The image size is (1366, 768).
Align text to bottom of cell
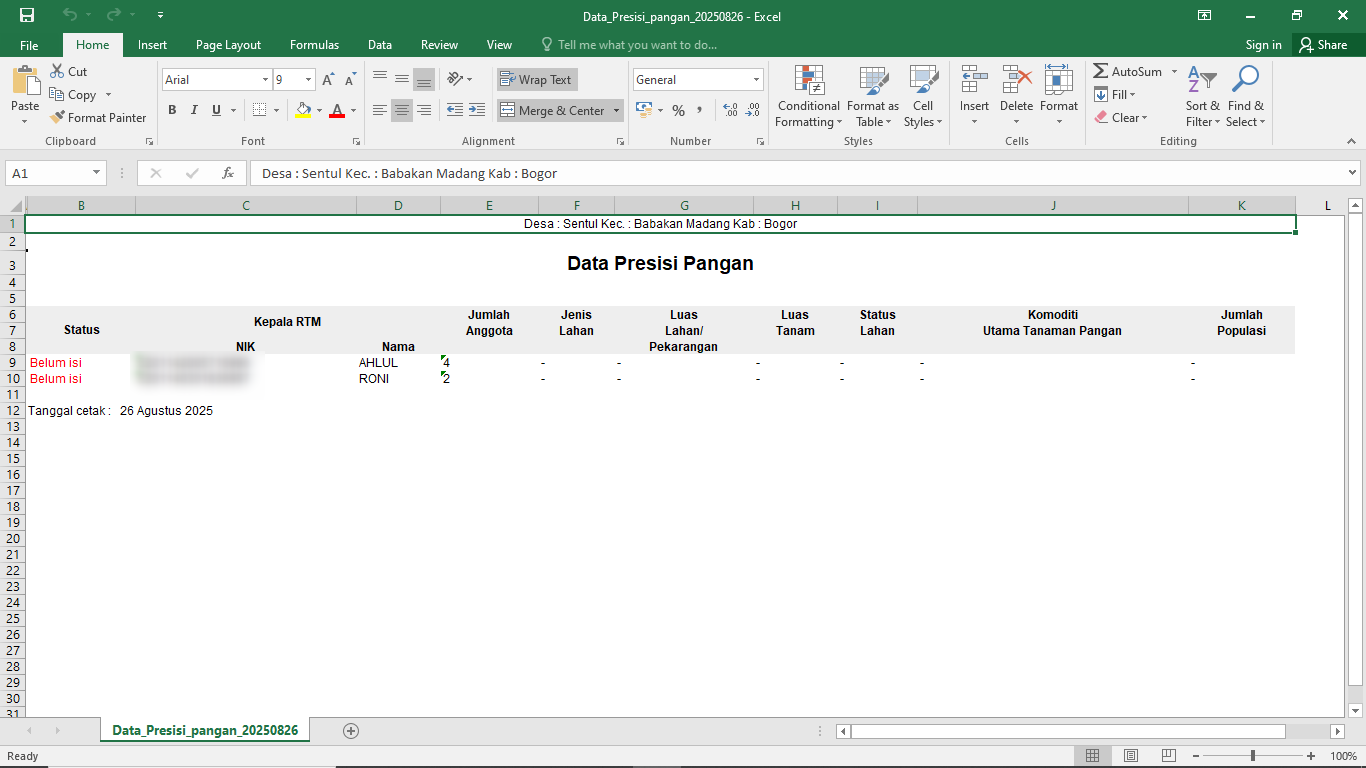pyautogui.click(x=424, y=79)
